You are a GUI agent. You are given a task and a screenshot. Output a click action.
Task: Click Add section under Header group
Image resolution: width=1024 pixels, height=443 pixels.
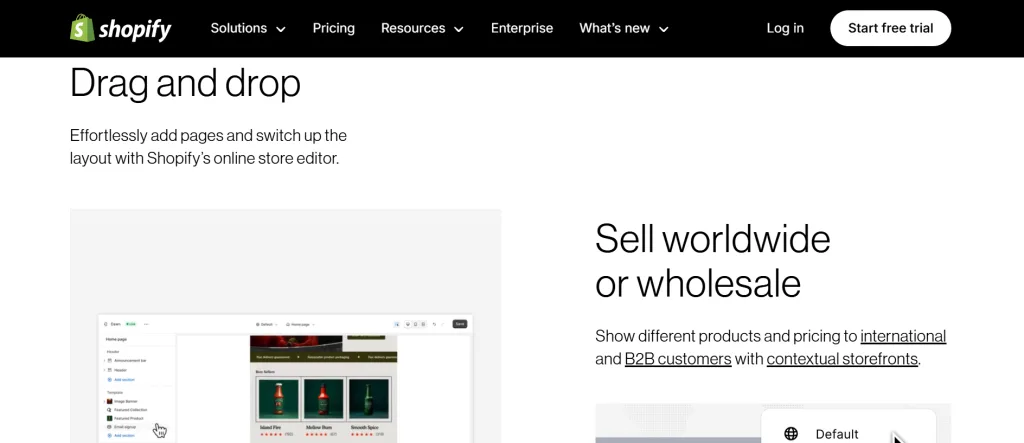121,380
